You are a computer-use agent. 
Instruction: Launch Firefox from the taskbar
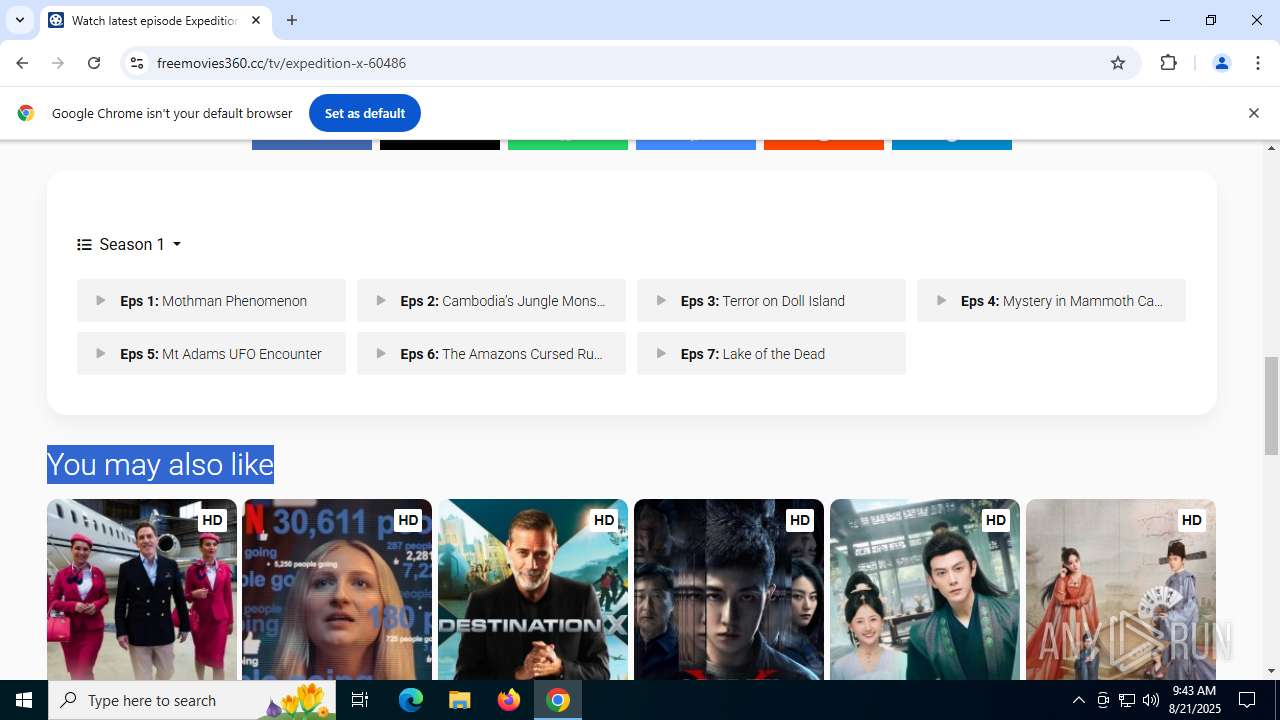[509, 700]
